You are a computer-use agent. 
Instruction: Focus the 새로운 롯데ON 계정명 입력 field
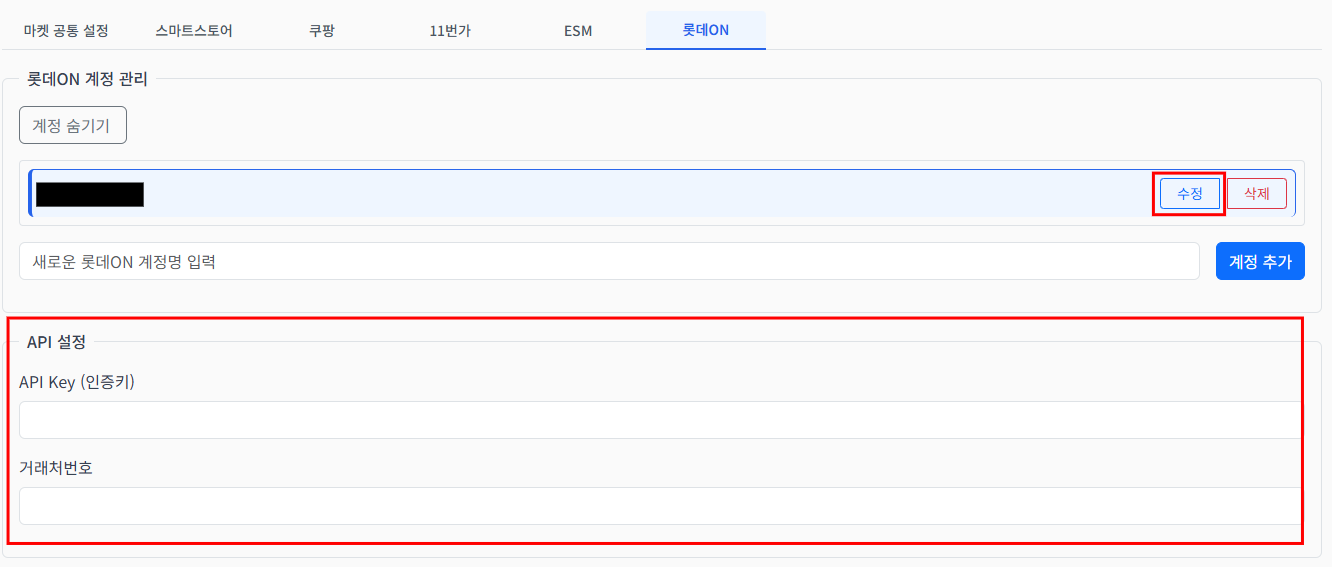tap(609, 261)
